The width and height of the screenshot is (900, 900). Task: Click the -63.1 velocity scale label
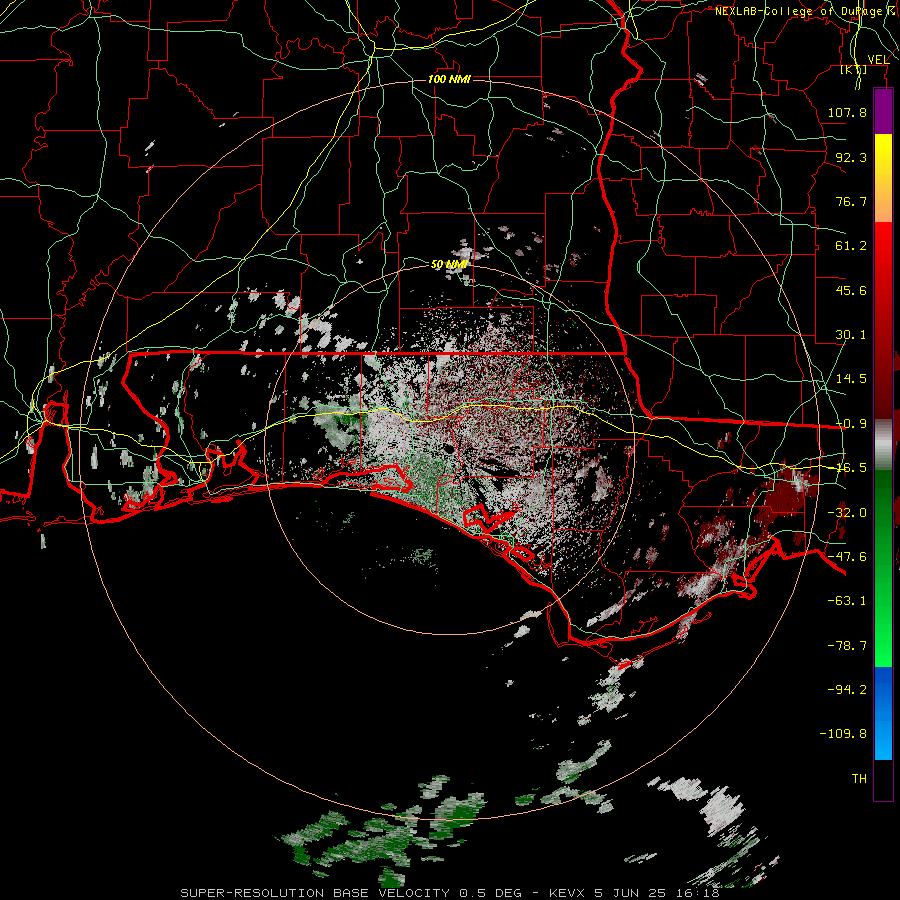pos(847,601)
